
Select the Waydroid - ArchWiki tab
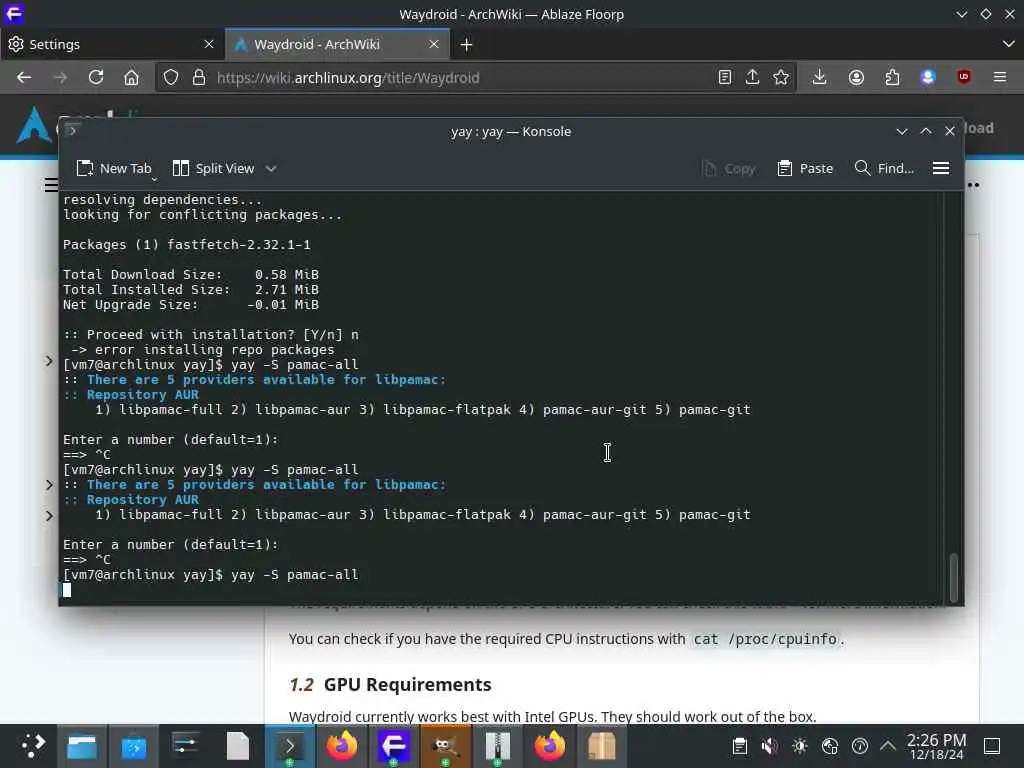[337, 44]
